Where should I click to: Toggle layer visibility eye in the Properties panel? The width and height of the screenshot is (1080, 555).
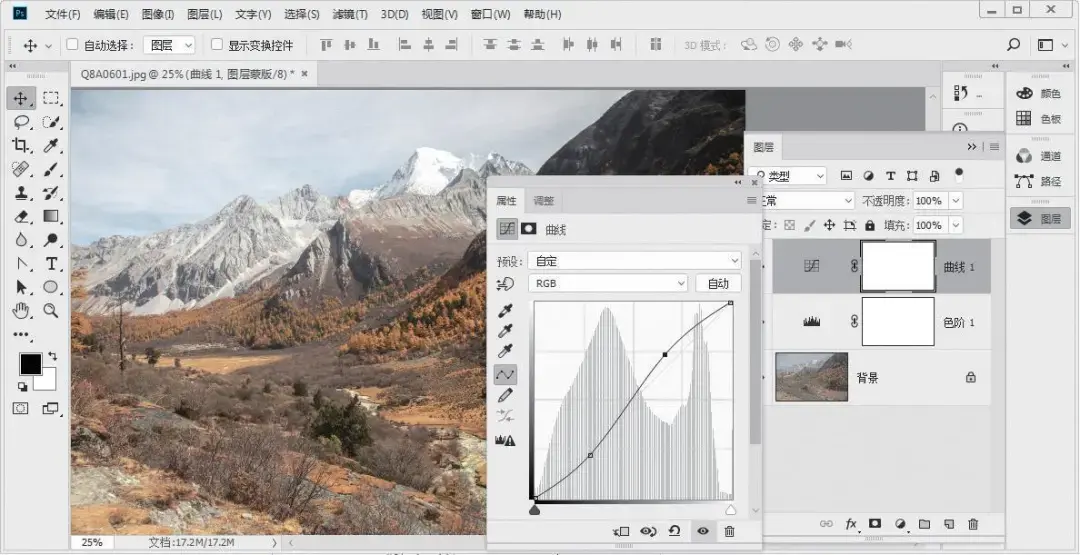tap(703, 531)
